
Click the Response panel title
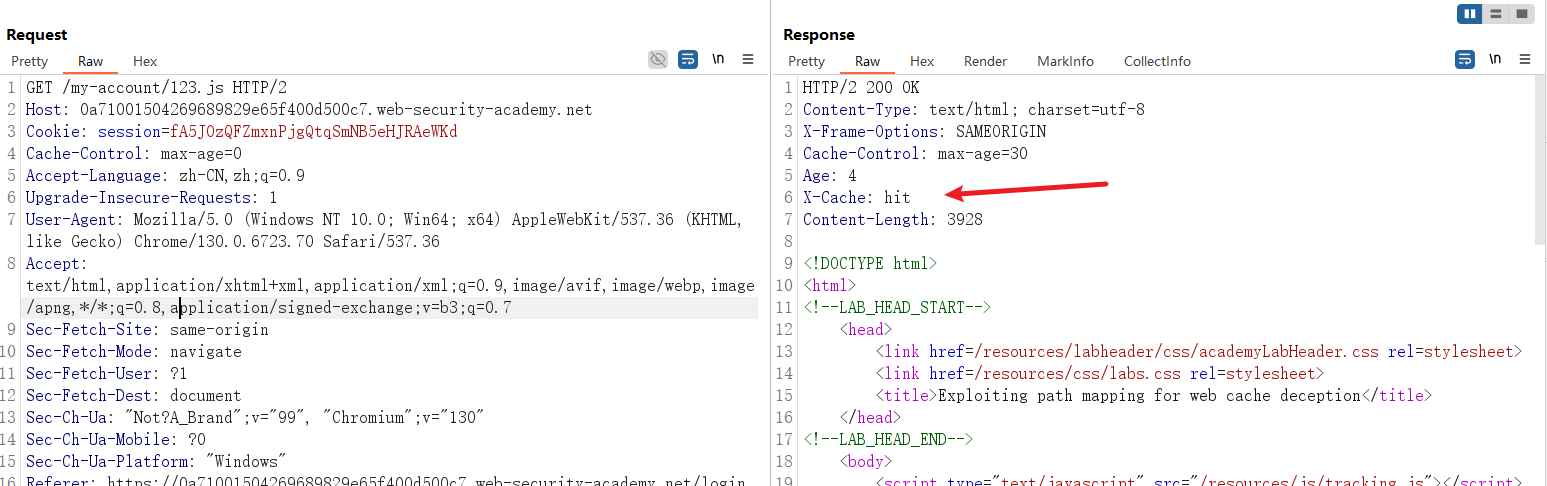click(819, 35)
